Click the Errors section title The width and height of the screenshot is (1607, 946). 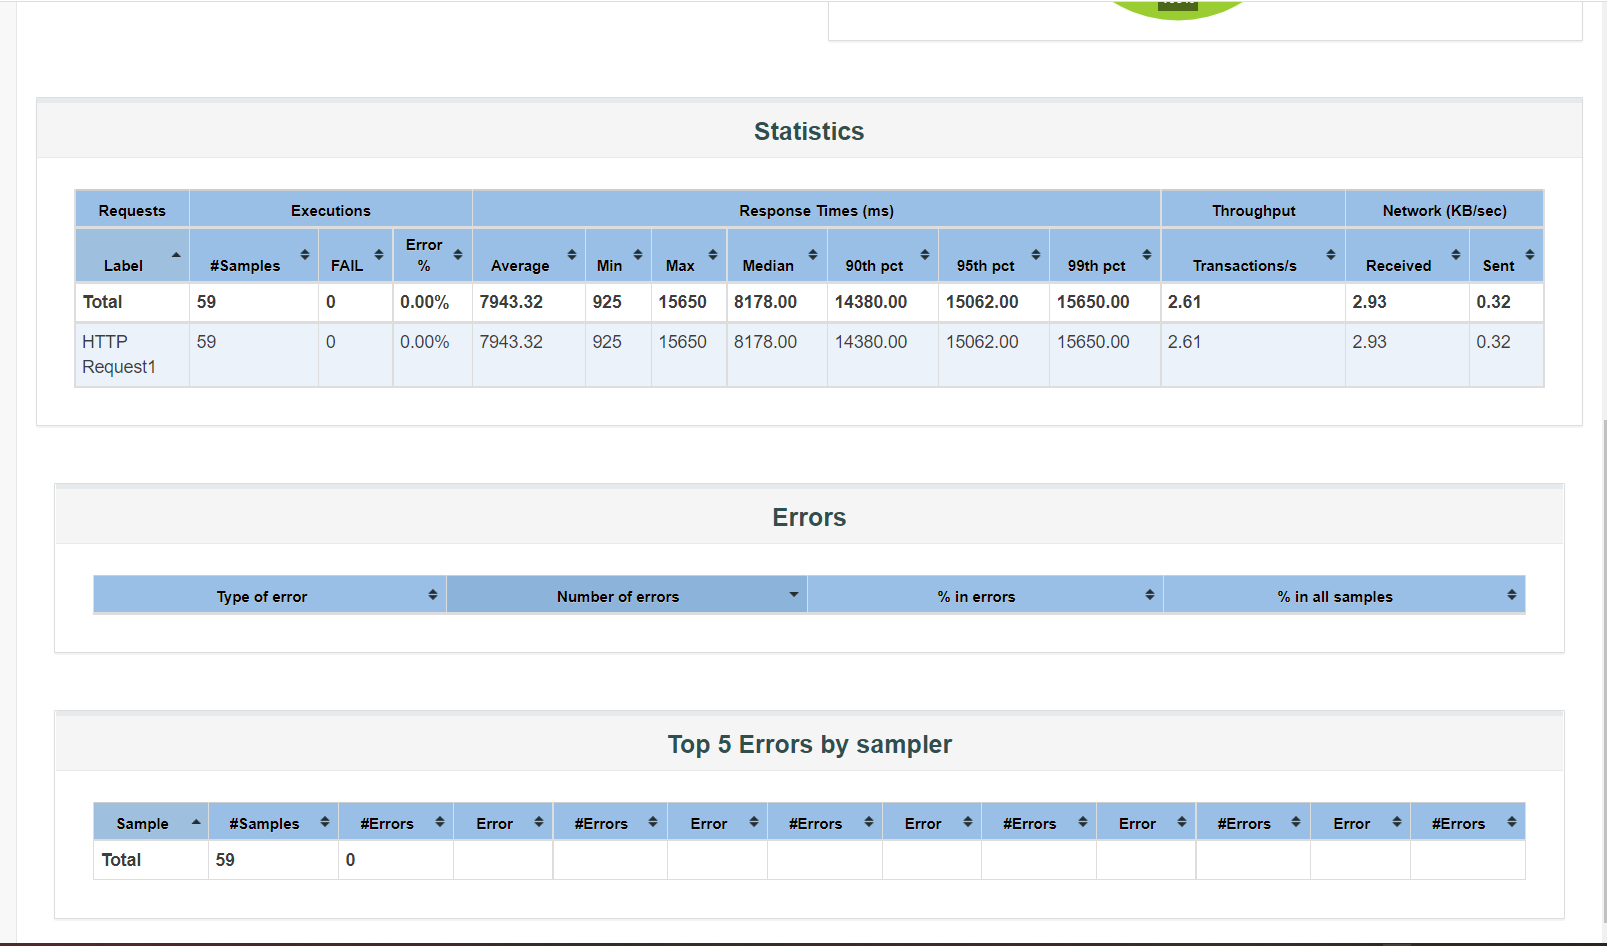pyautogui.click(x=809, y=517)
